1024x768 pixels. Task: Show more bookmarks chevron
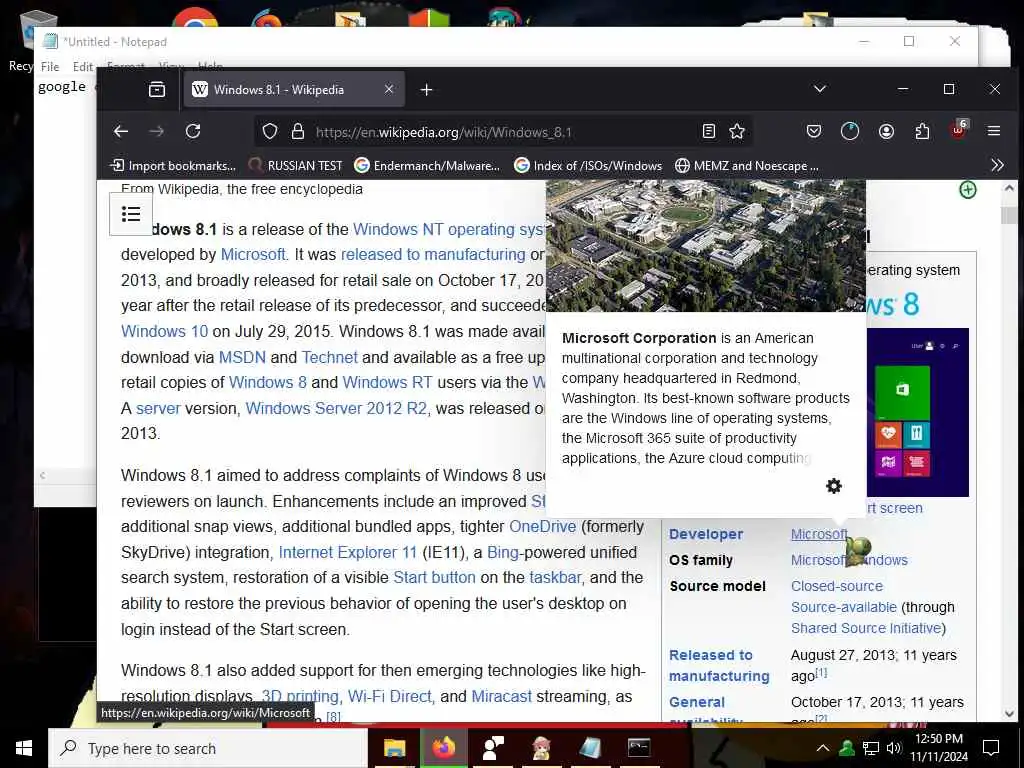click(997, 165)
